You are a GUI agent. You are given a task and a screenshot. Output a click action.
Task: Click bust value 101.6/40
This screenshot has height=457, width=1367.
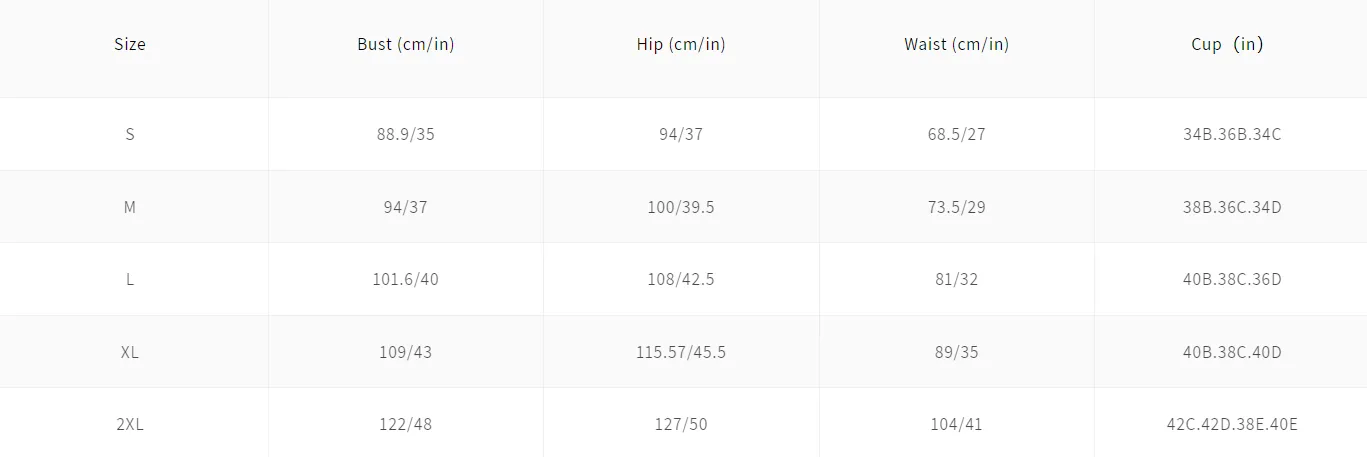[x=406, y=279]
